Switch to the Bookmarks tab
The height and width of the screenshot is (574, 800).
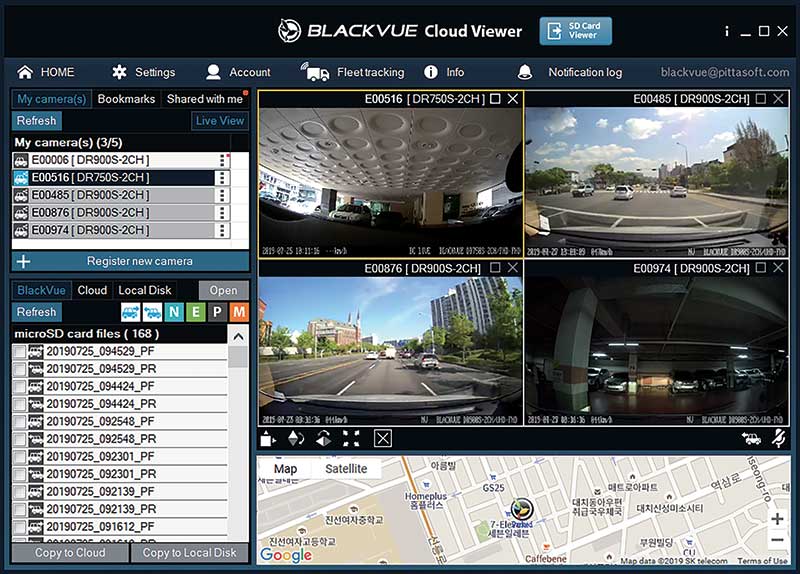(126, 99)
